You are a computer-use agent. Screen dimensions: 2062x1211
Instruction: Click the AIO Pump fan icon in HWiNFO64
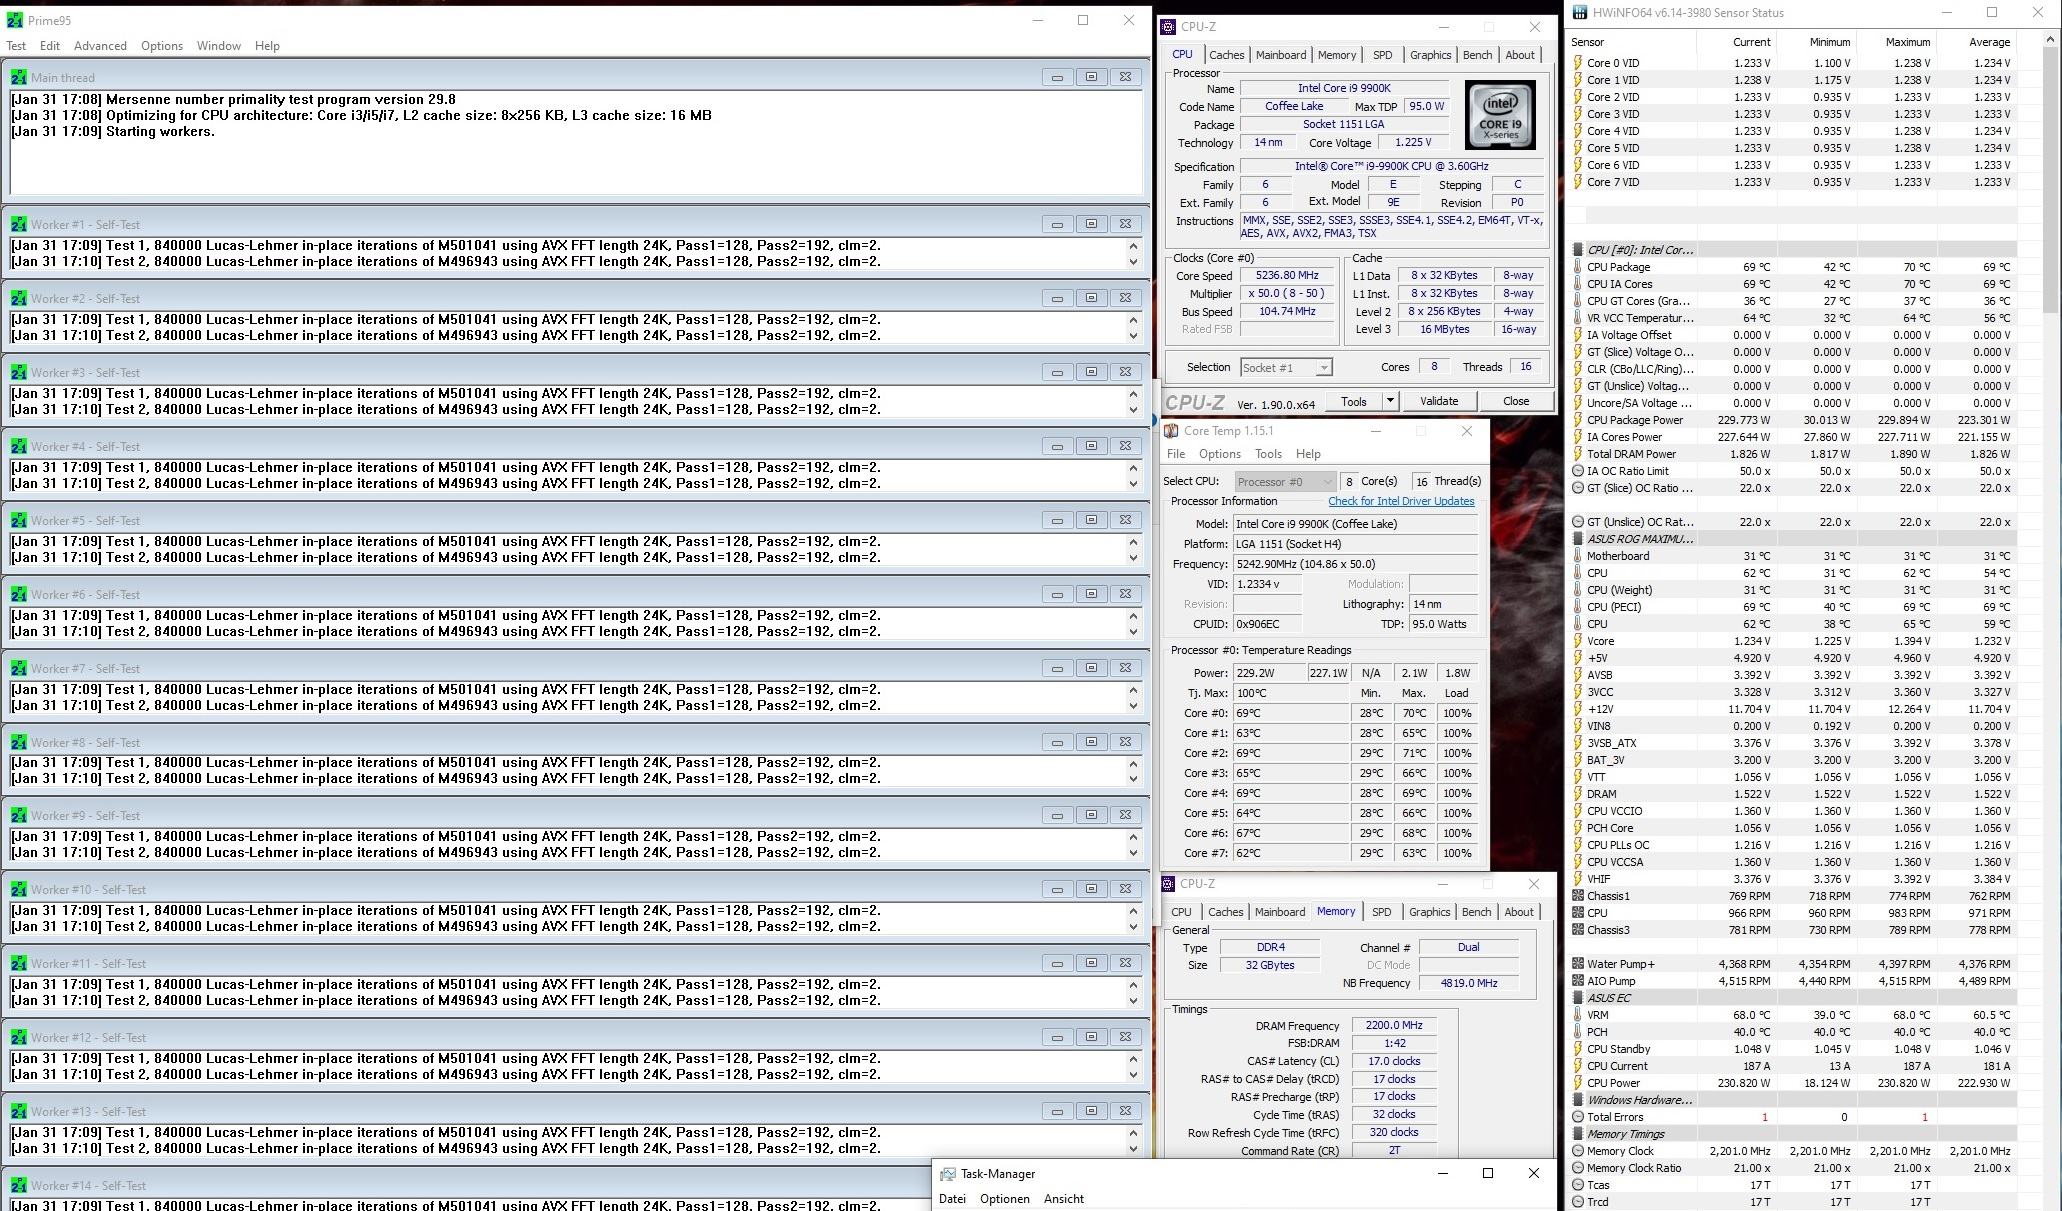point(1578,981)
